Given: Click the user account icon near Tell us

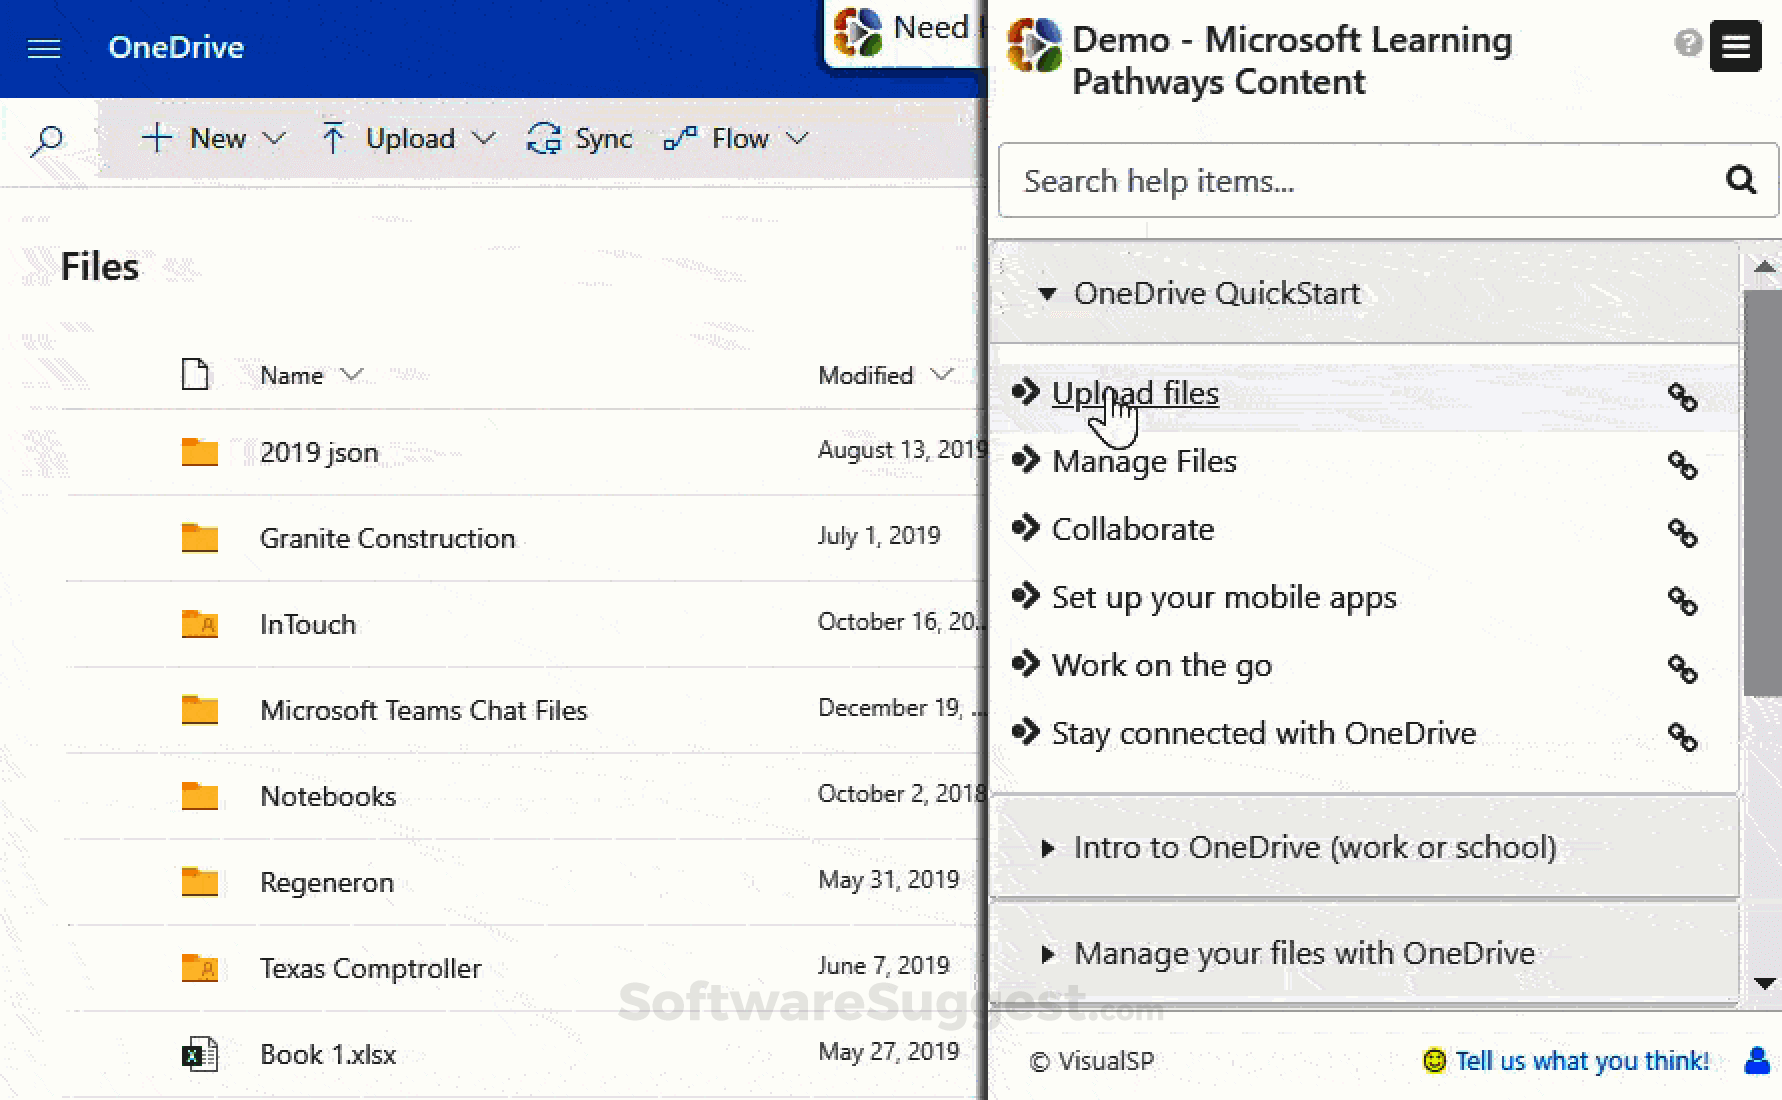Looking at the screenshot, I should (1756, 1061).
